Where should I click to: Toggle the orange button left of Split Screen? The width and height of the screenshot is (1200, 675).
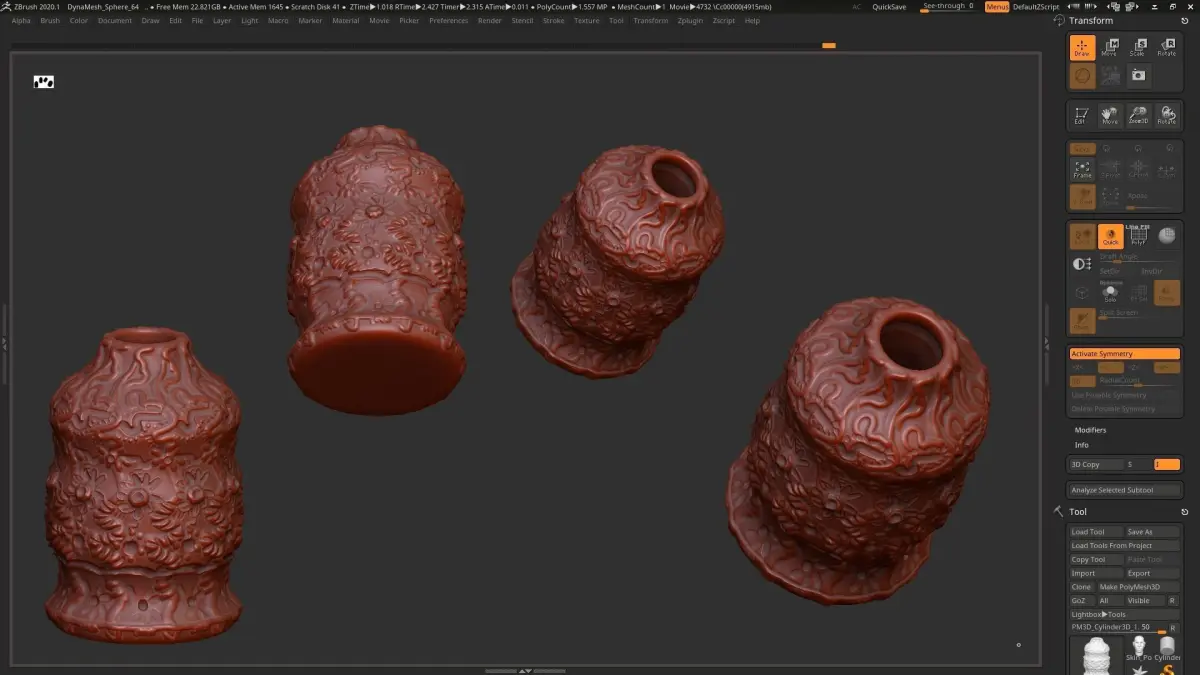[1082, 321]
